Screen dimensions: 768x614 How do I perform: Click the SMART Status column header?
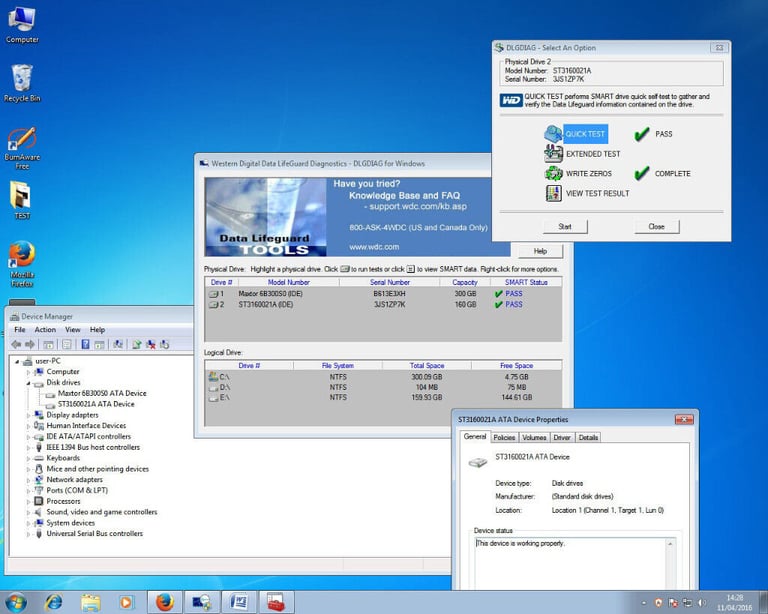click(x=526, y=282)
